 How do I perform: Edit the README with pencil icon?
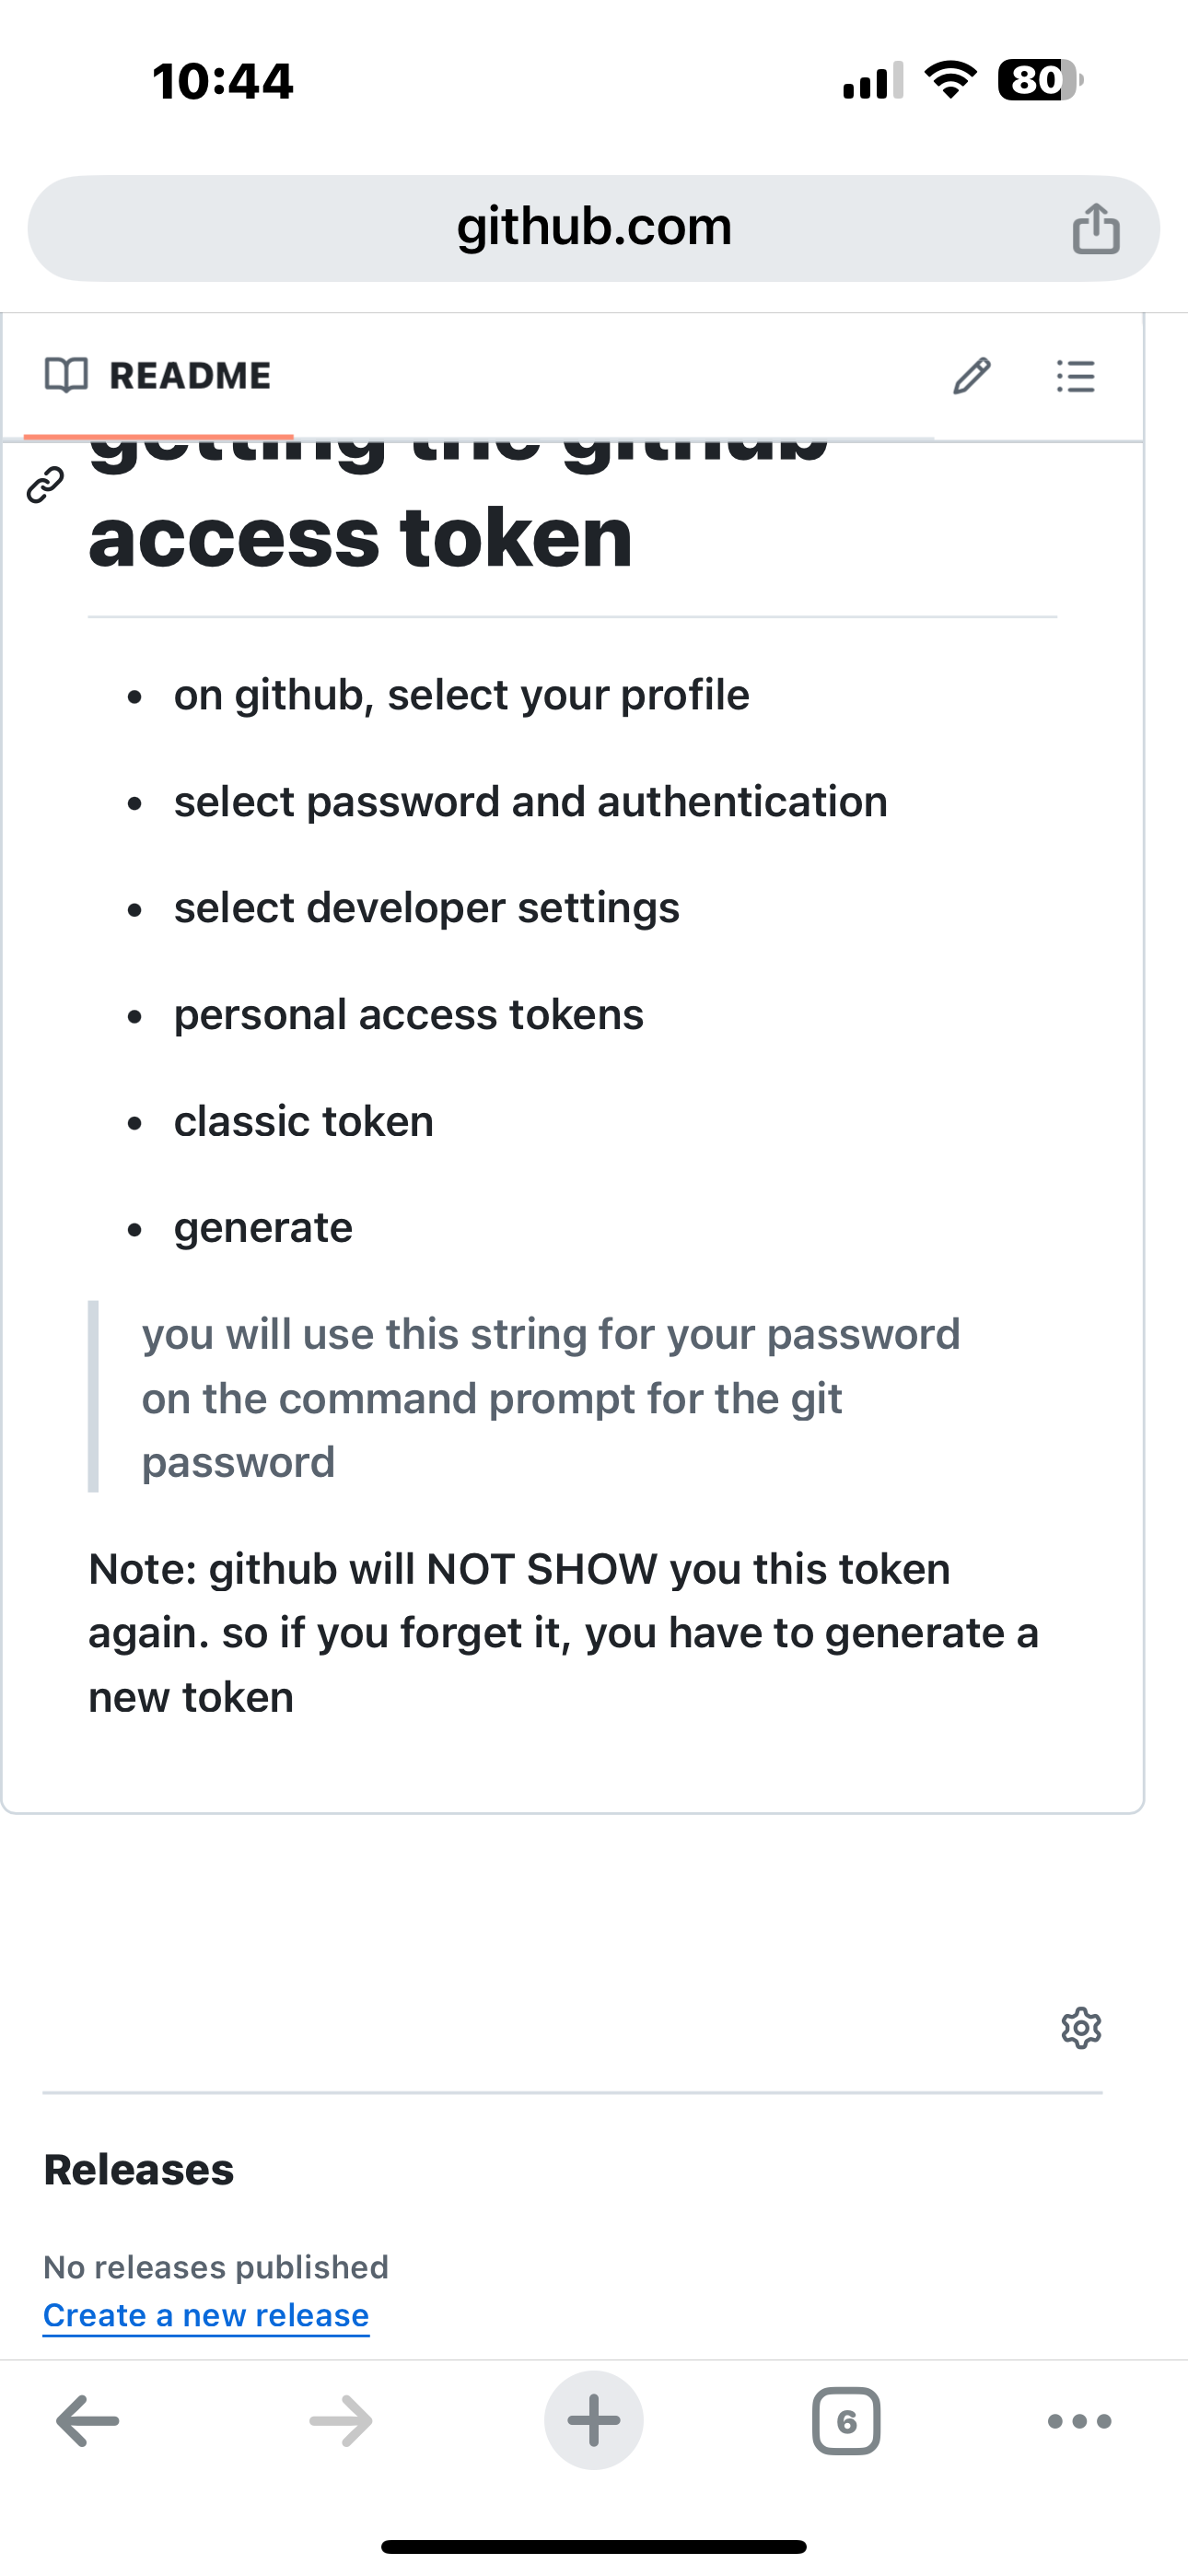coord(971,376)
